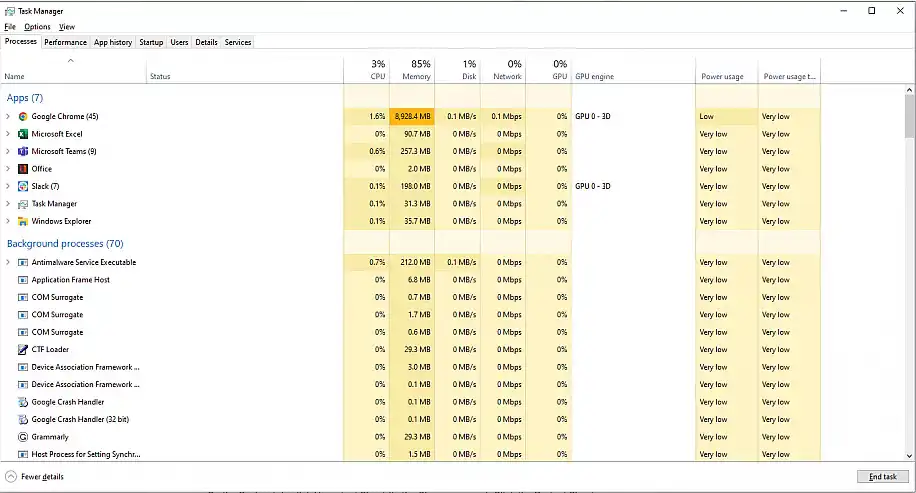Click the Microsoft Excel icon
Image resolution: width=916 pixels, height=493 pixels.
(x=23, y=134)
